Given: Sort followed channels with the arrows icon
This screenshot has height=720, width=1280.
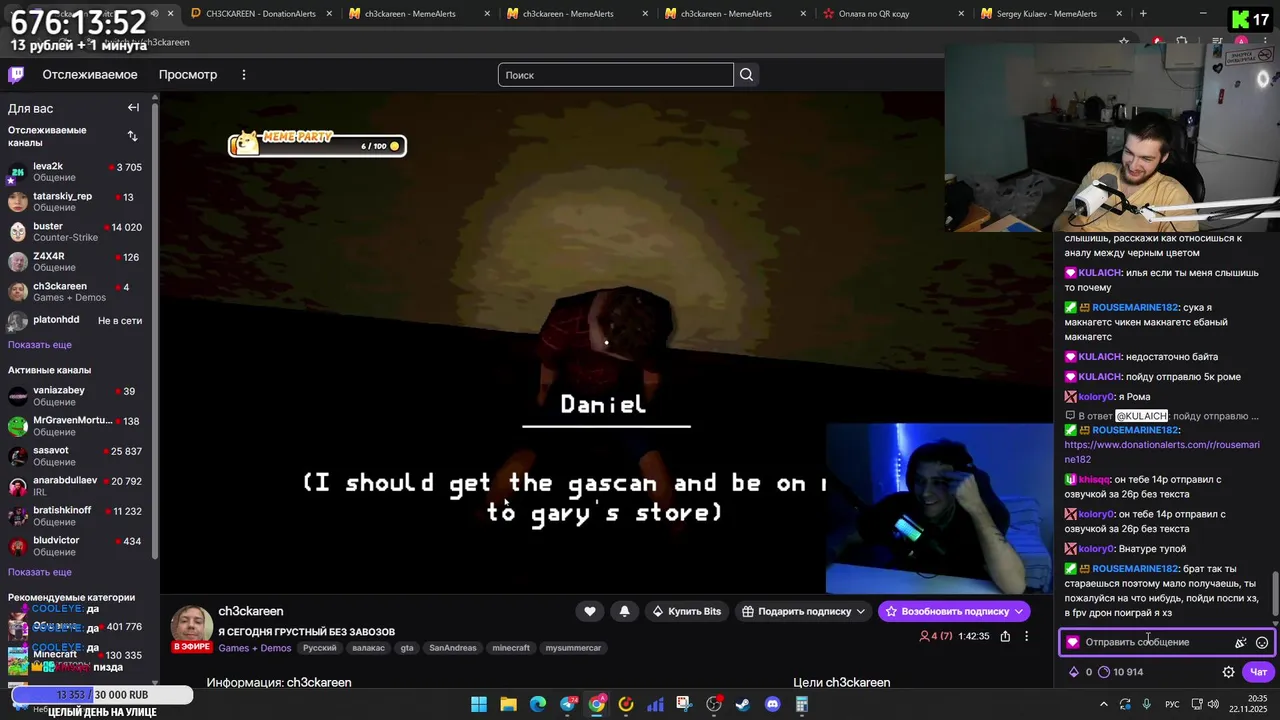Looking at the screenshot, I should [133, 136].
